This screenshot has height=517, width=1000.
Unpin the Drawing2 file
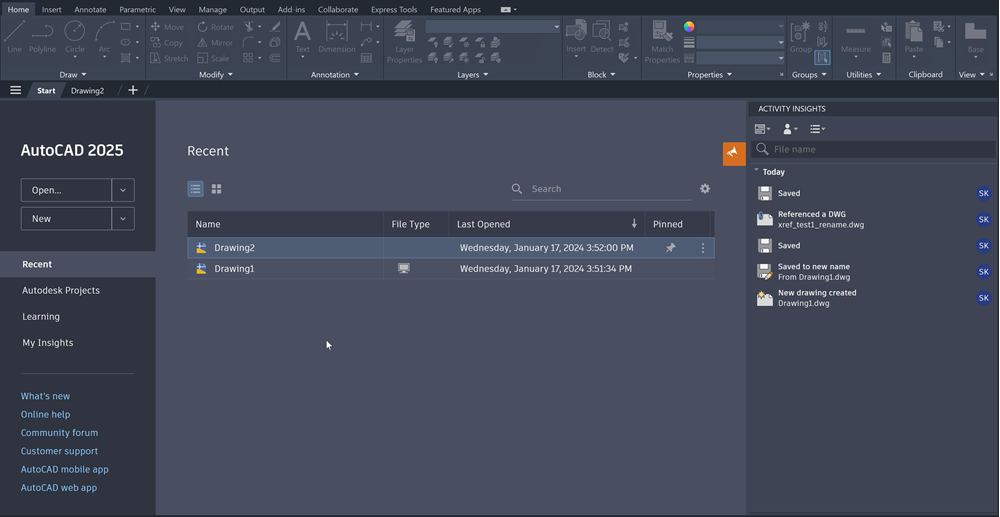pos(671,248)
